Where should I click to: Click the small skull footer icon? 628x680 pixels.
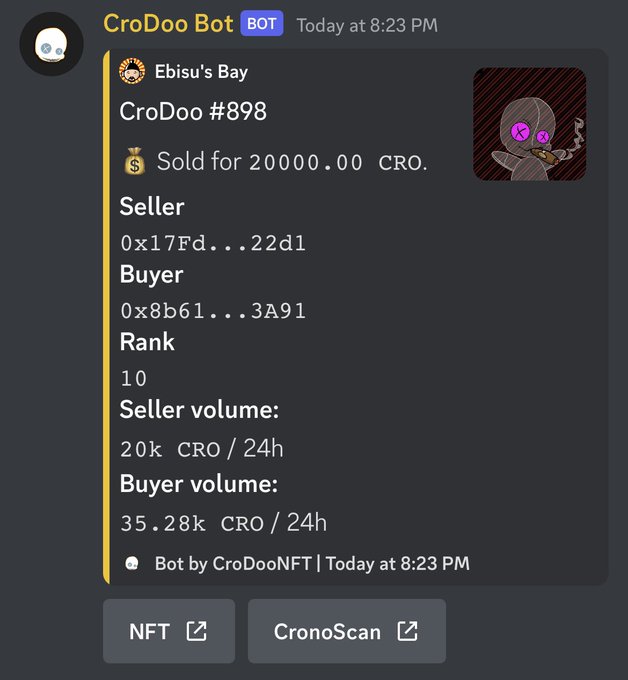pyautogui.click(x=132, y=563)
